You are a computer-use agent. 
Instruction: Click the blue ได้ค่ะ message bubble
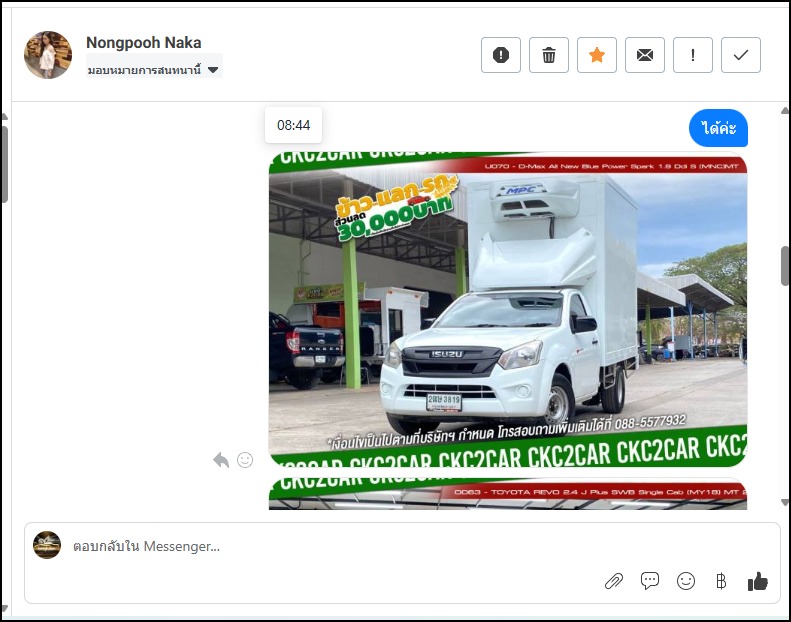718,128
